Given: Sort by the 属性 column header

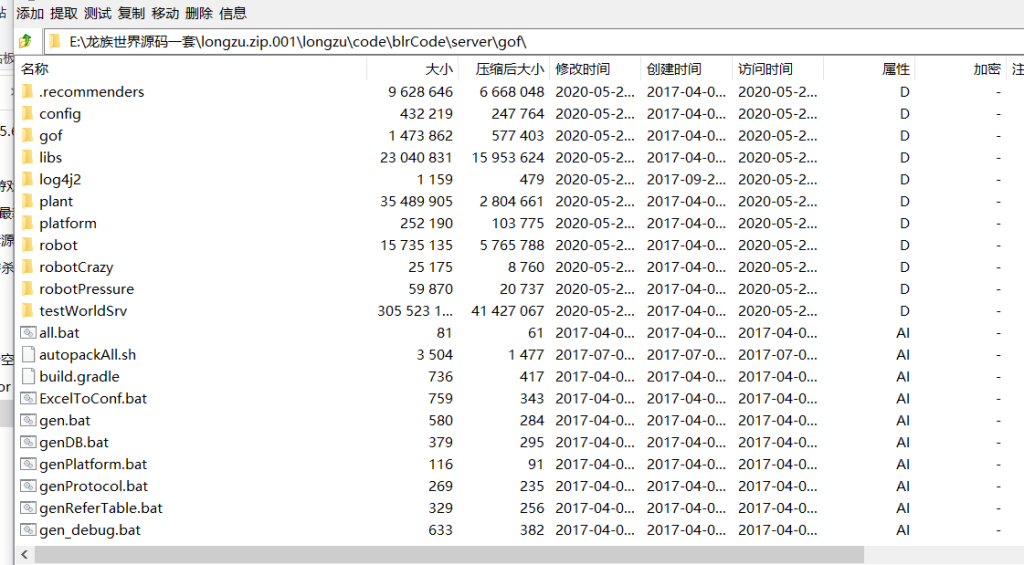Looking at the screenshot, I should pos(869,69).
